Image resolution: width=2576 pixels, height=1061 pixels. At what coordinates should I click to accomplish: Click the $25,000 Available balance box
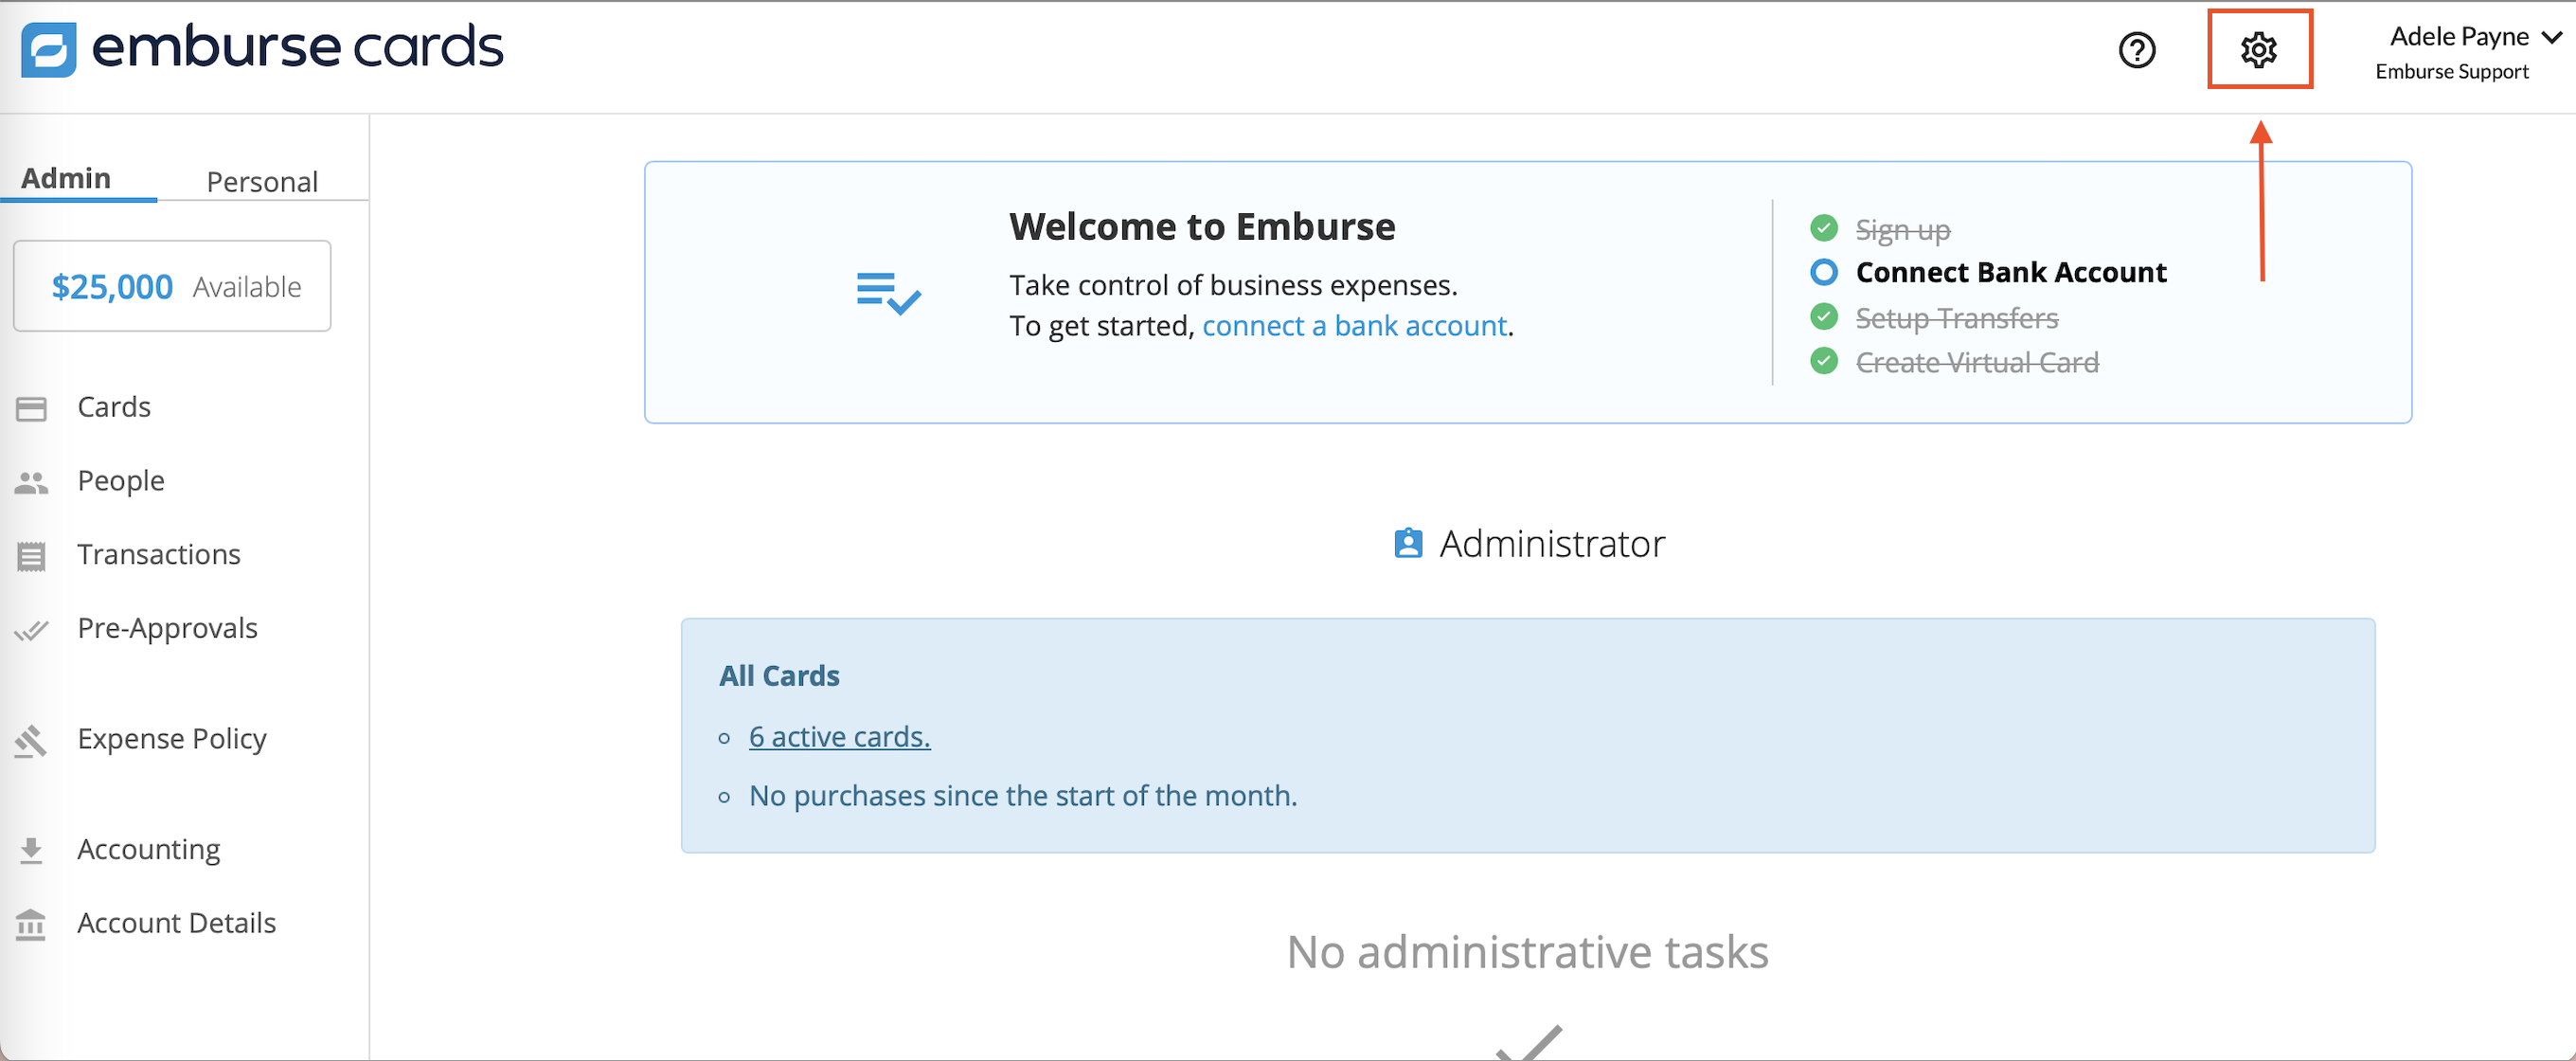172,286
